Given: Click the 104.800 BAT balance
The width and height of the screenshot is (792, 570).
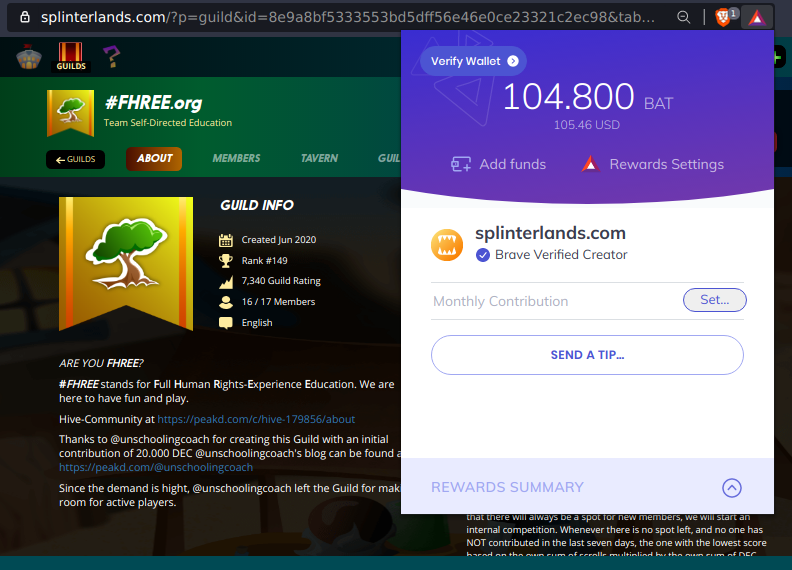Looking at the screenshot, I should coord(588,97).
